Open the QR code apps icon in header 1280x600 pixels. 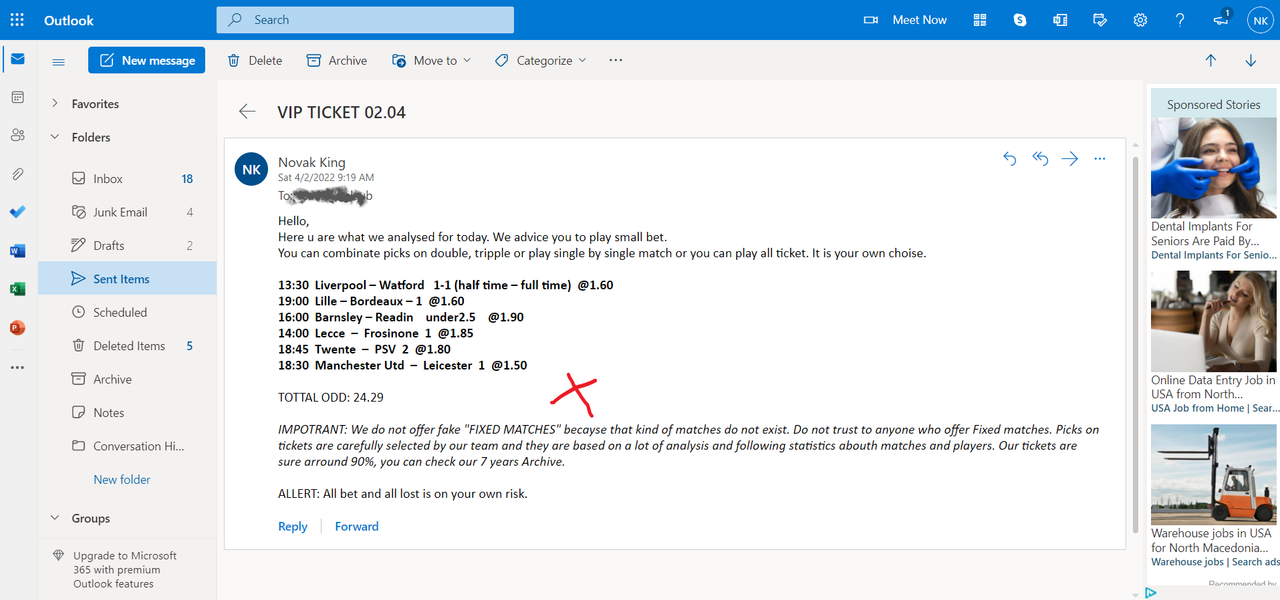pyautogui.click(x=980, y=20)
